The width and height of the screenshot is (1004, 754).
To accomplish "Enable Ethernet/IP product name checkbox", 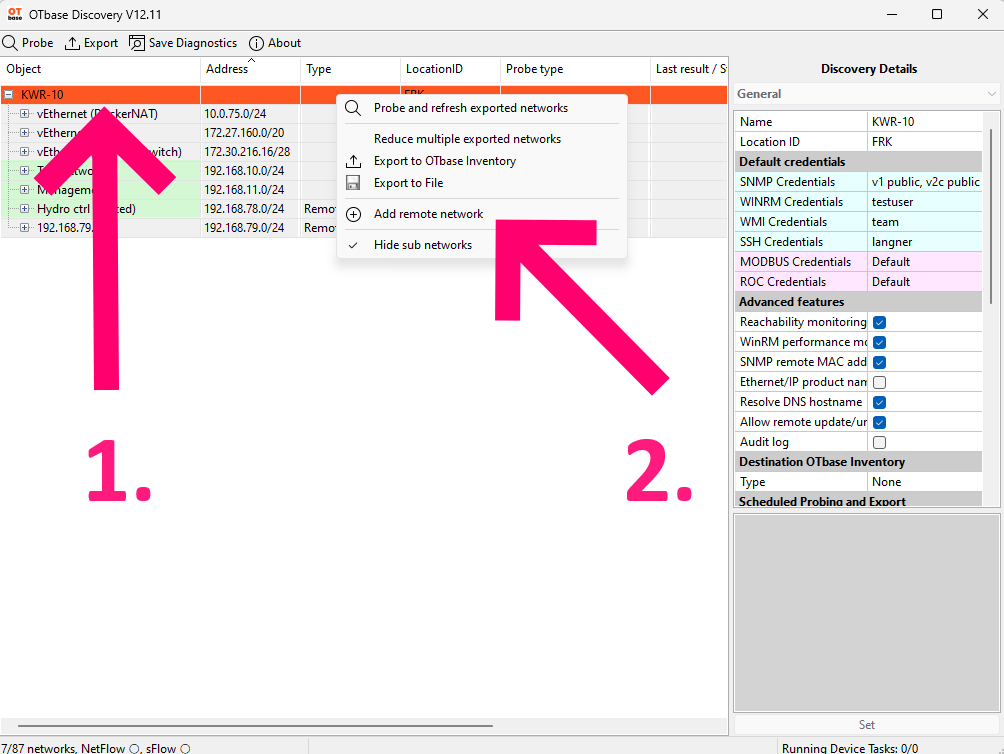I will pos(880,382).
